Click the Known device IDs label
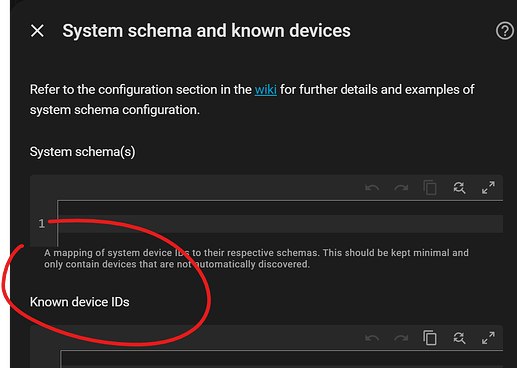 click(80, 302)
